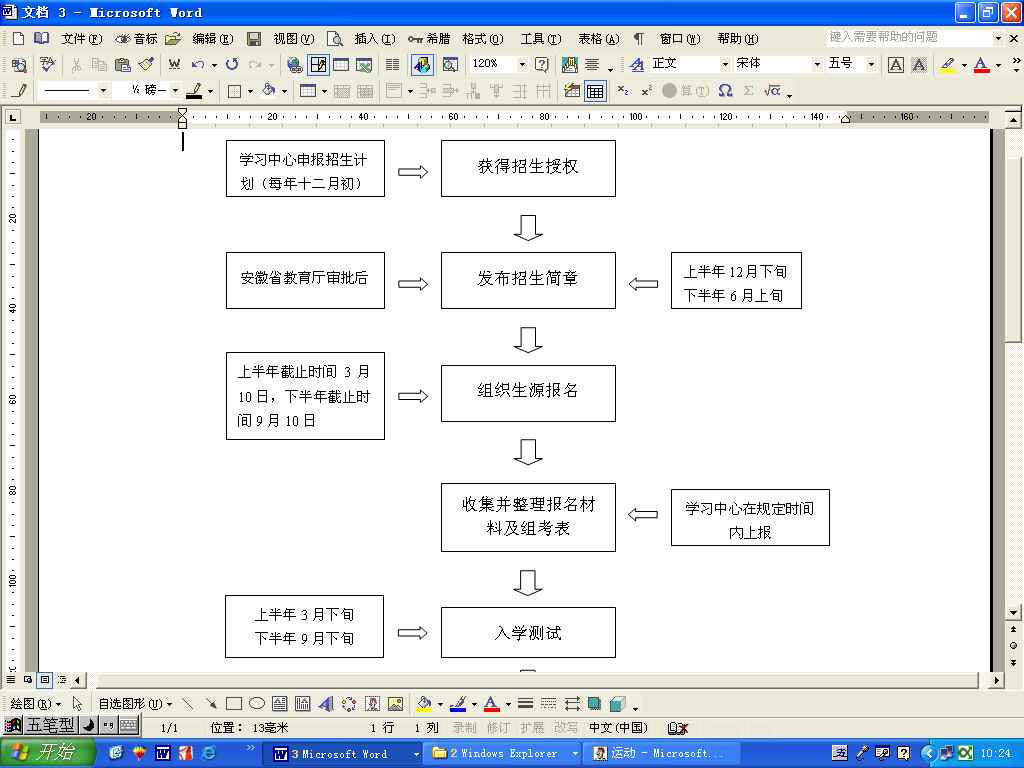Click the Insert Table icon
This screenshot has width=1024, height=768.
341,64
